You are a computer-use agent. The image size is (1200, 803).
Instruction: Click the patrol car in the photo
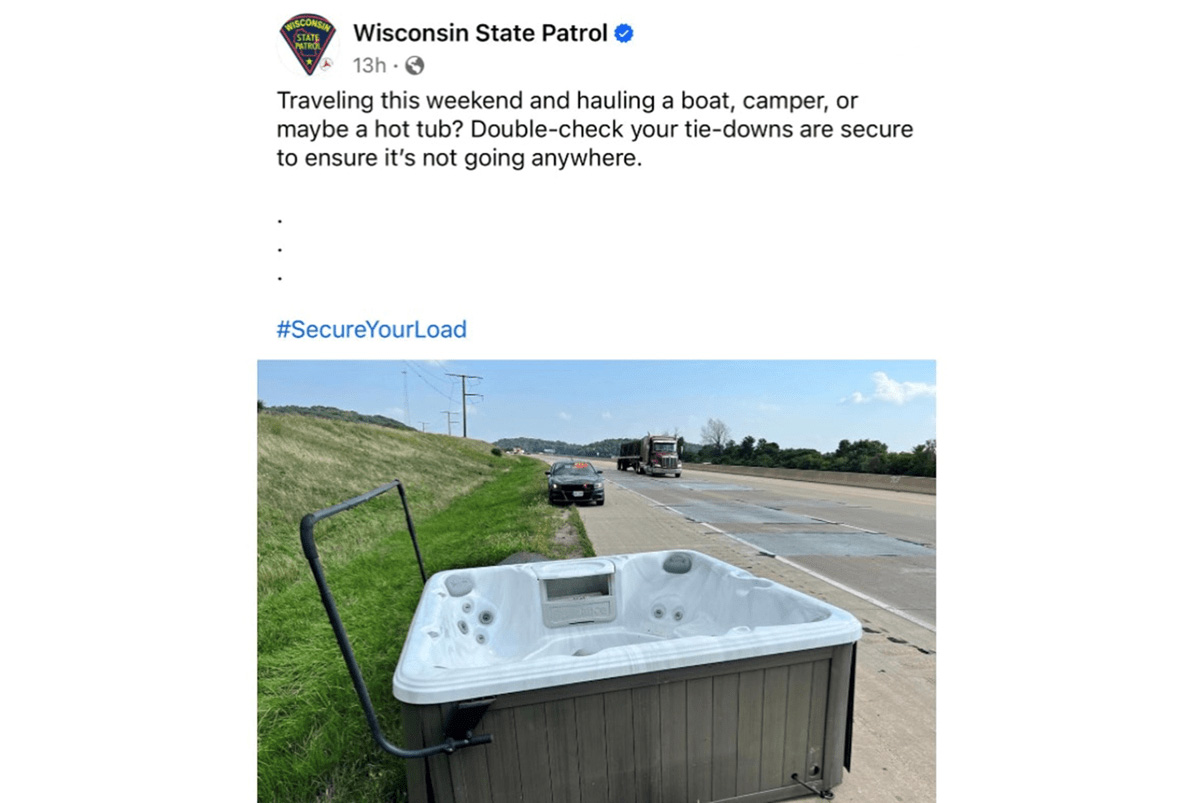576,482
